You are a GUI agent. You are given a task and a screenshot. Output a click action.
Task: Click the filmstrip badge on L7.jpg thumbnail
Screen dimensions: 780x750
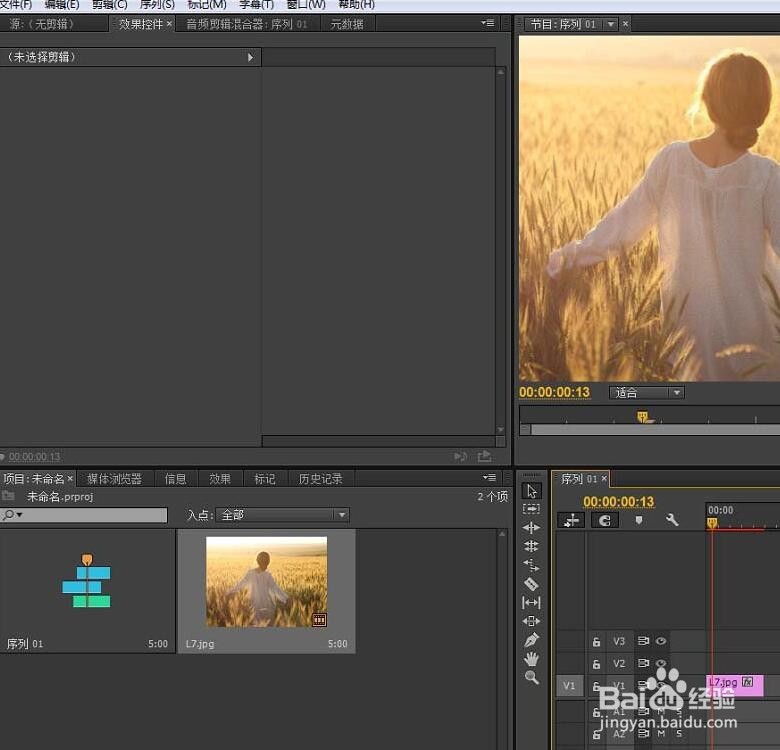(x=319, y=619)
